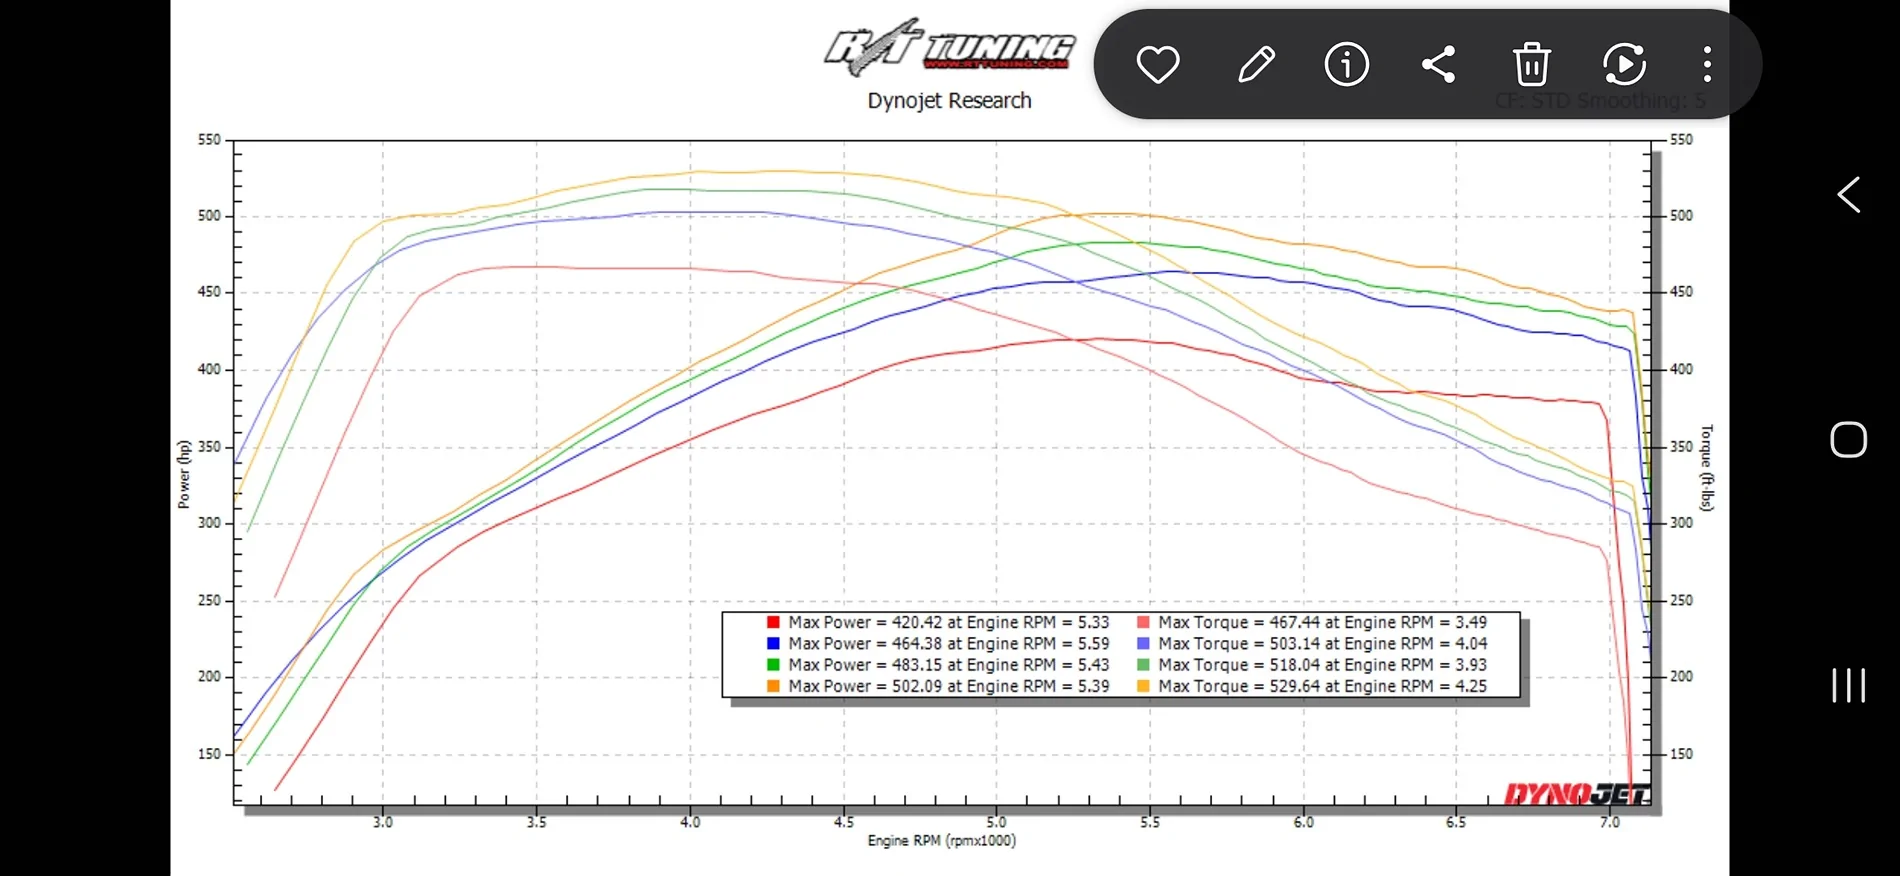Open the three-dot more options menu
The width and height of the screenshot is (1900, 876).
(x=1707, y=65)
